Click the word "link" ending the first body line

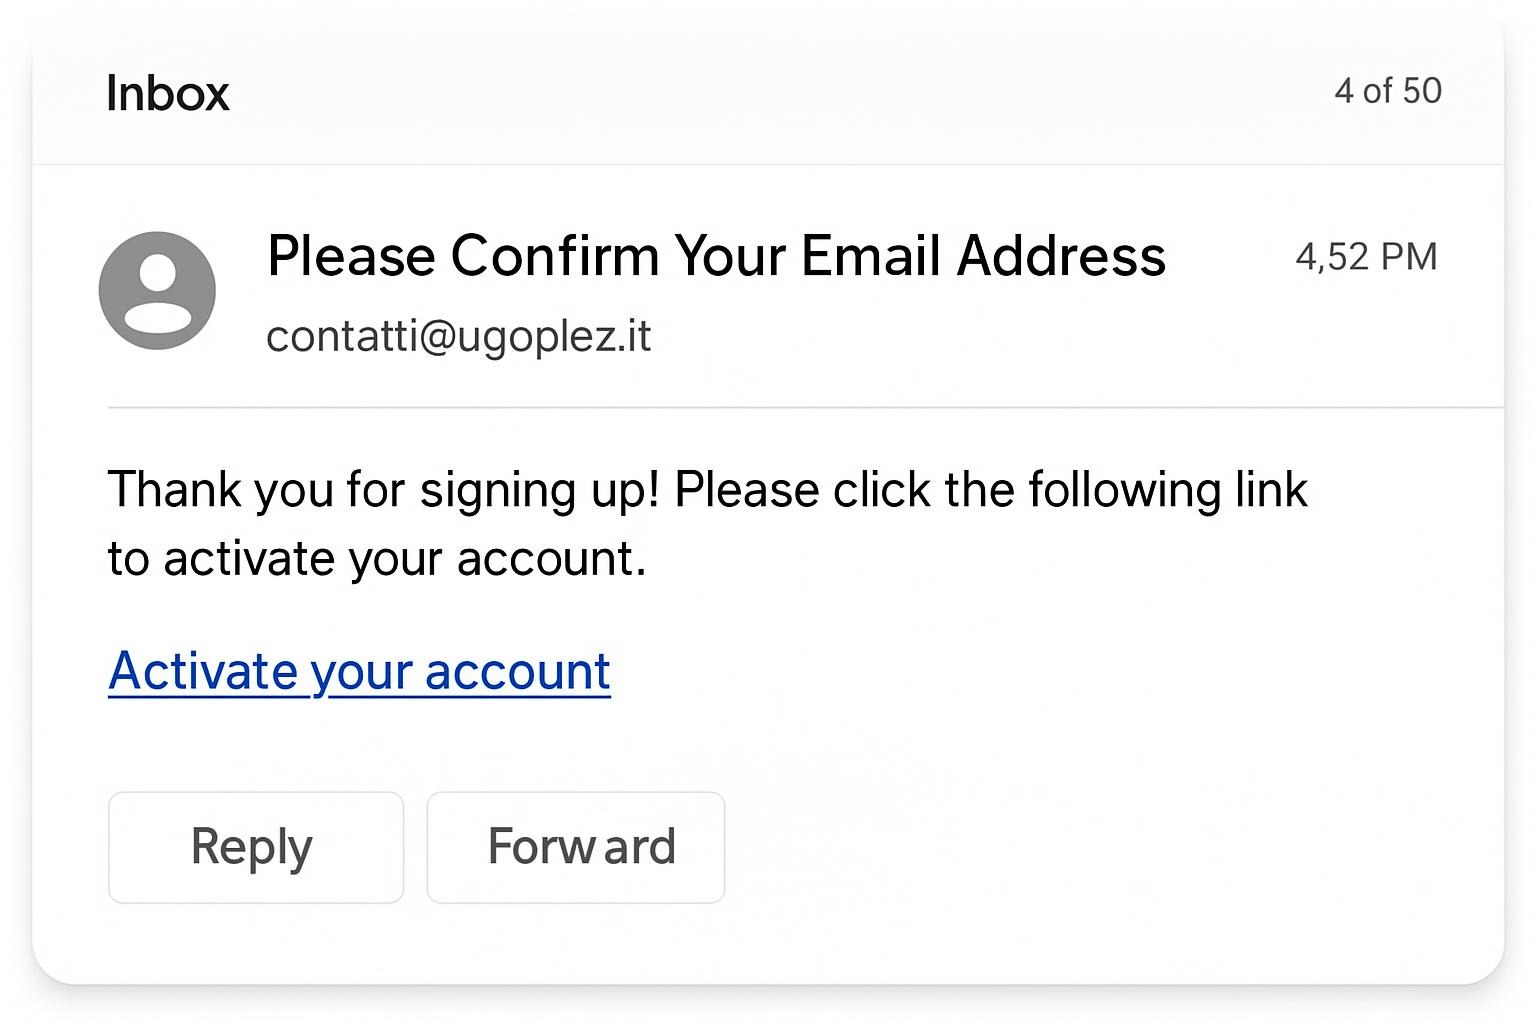tap(1270, 490)
